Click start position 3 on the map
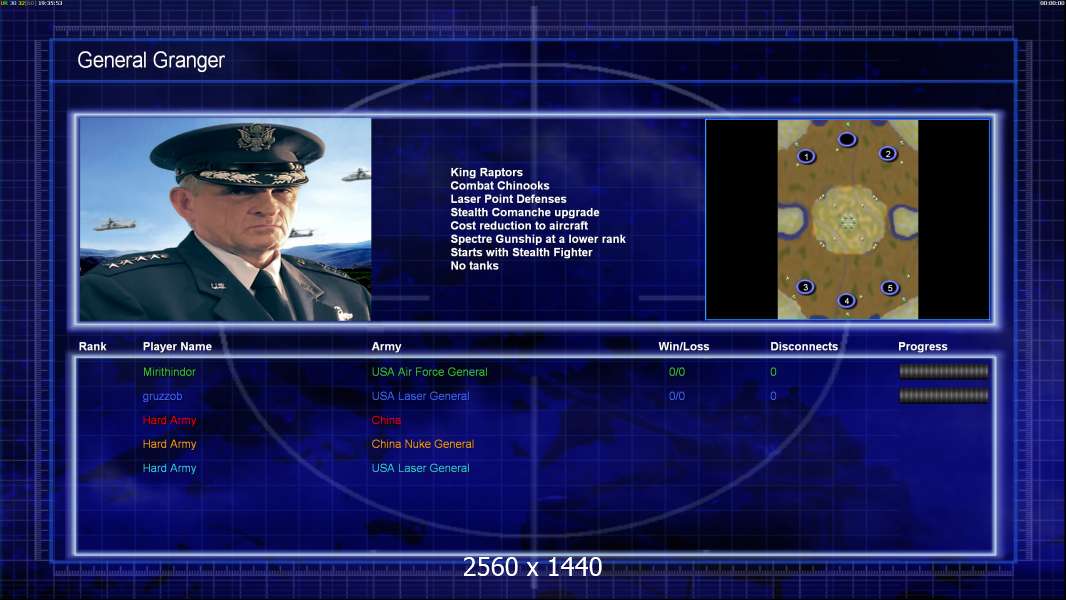Image resolution: width=1066 pixels, height=600 pixels. 806,287
